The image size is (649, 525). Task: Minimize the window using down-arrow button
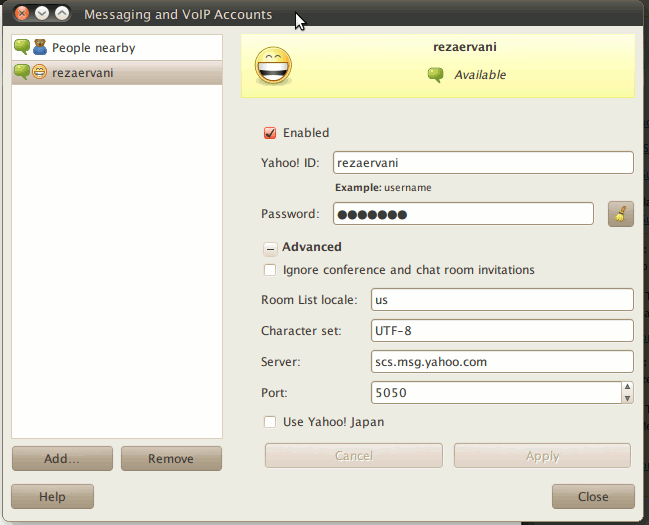pos(42,14)
